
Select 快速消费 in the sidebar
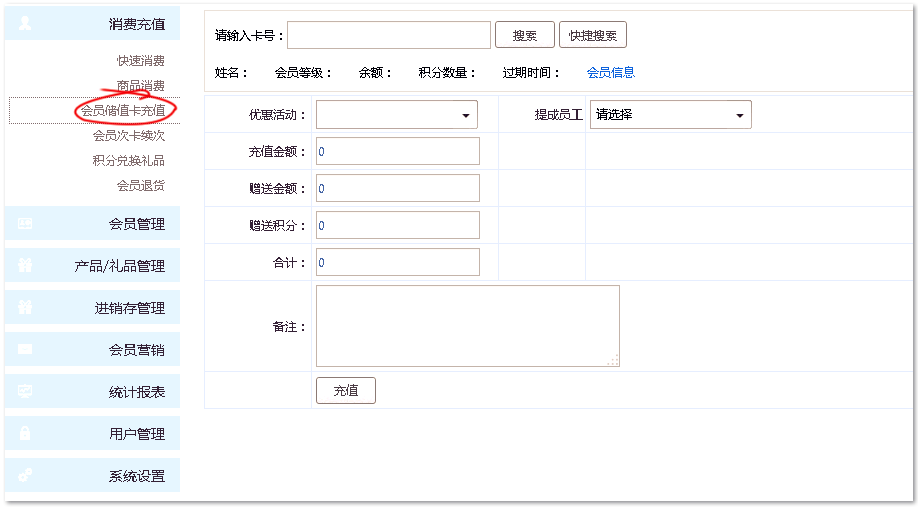(141, 60)
